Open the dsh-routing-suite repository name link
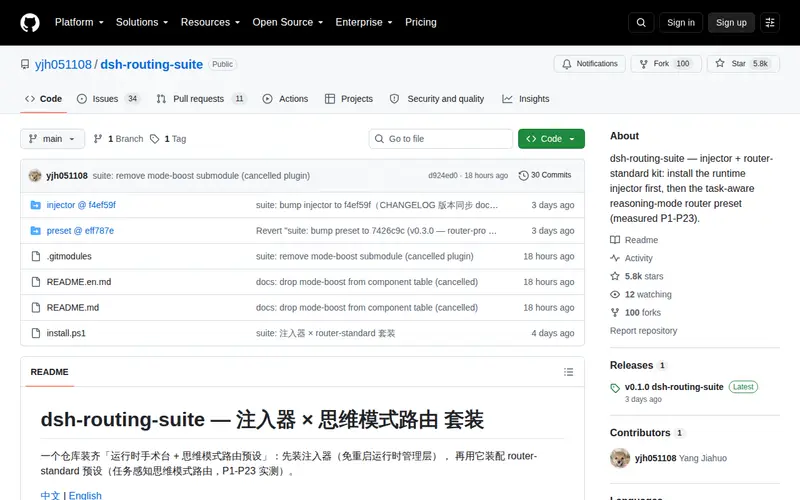 click(152, 64)
